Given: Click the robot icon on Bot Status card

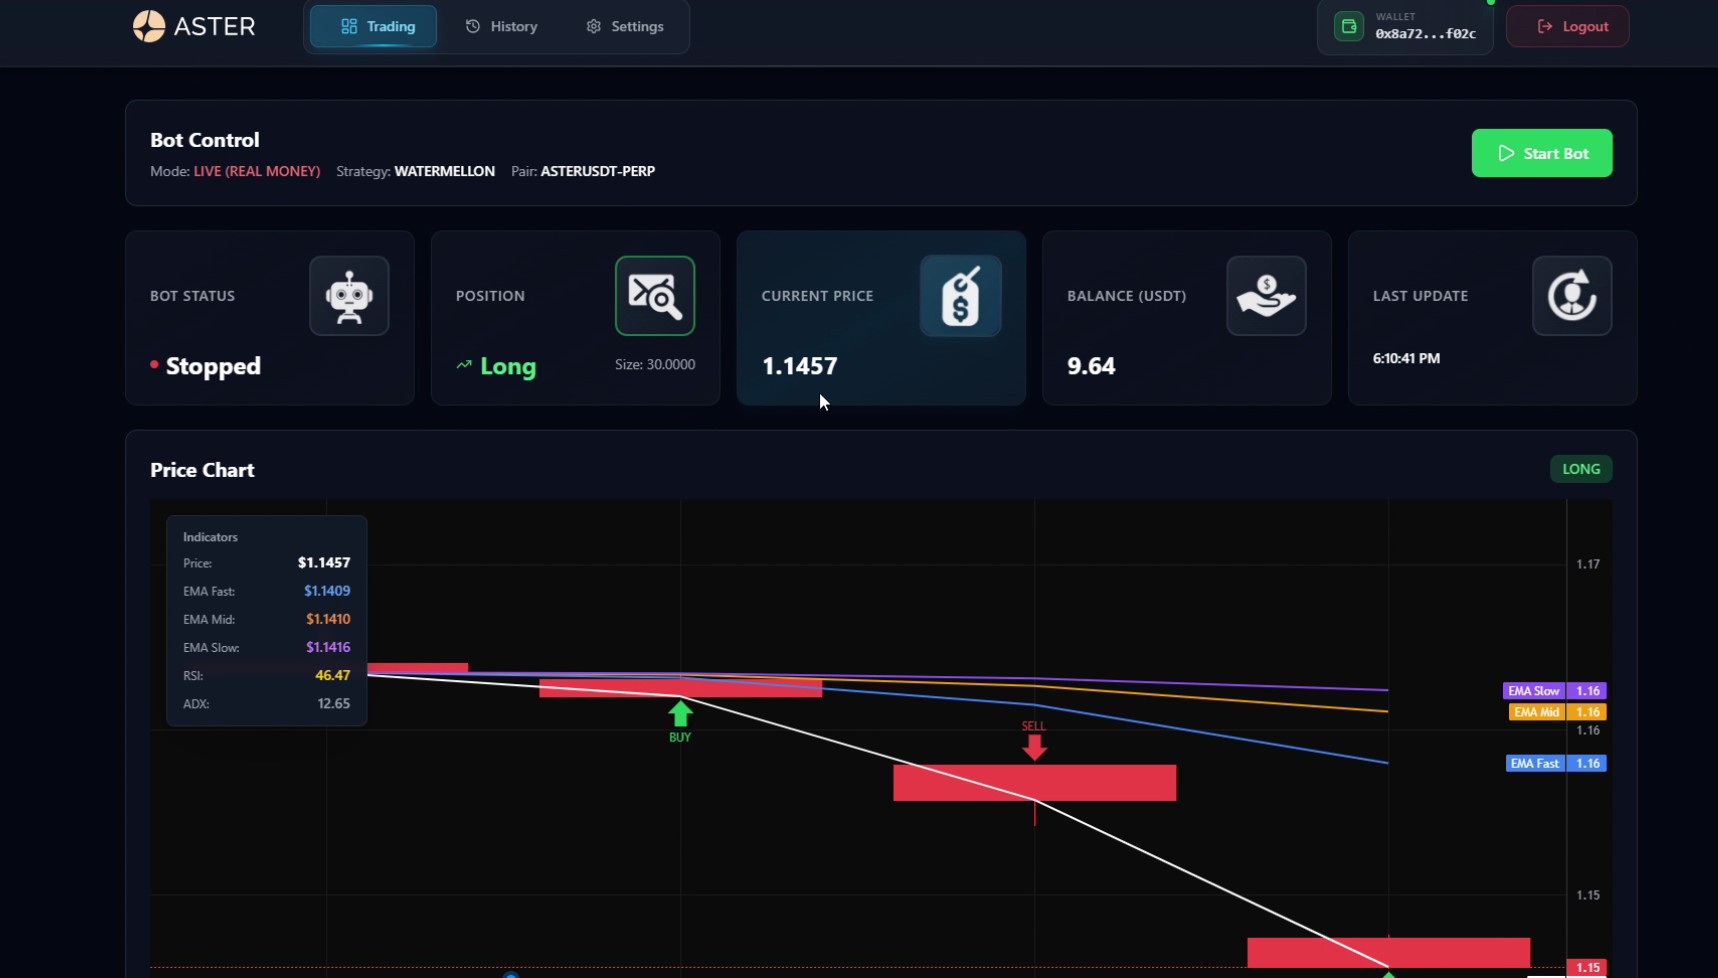Looking at the screenshot, I should 349,295.
